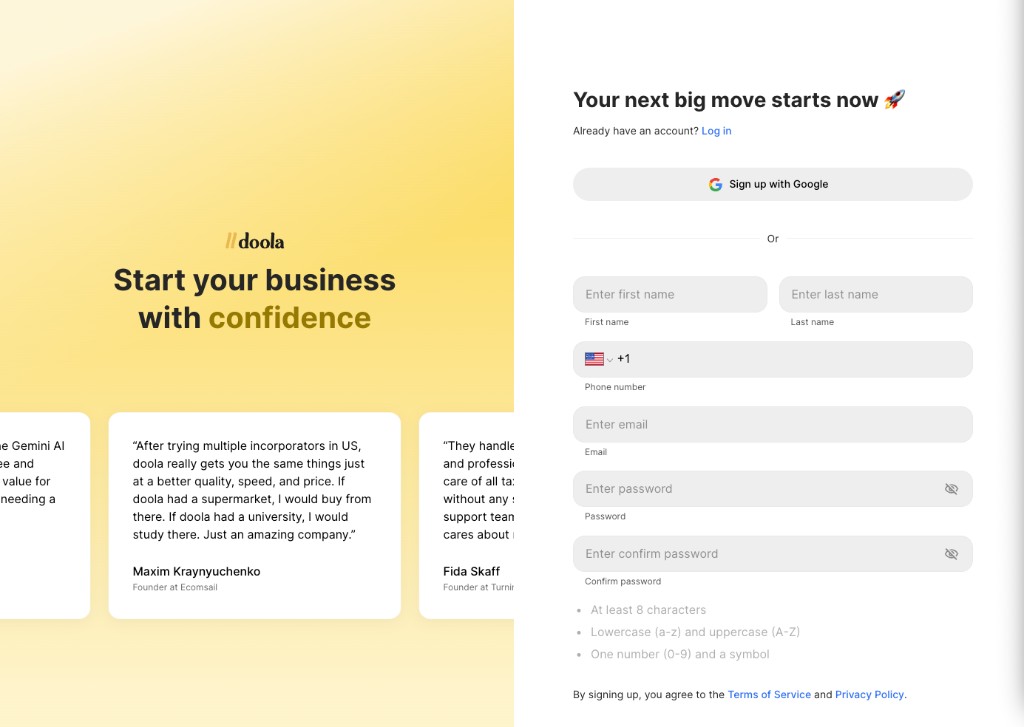
Task: Click the Enter email field
Action: (x=773, y=424)
